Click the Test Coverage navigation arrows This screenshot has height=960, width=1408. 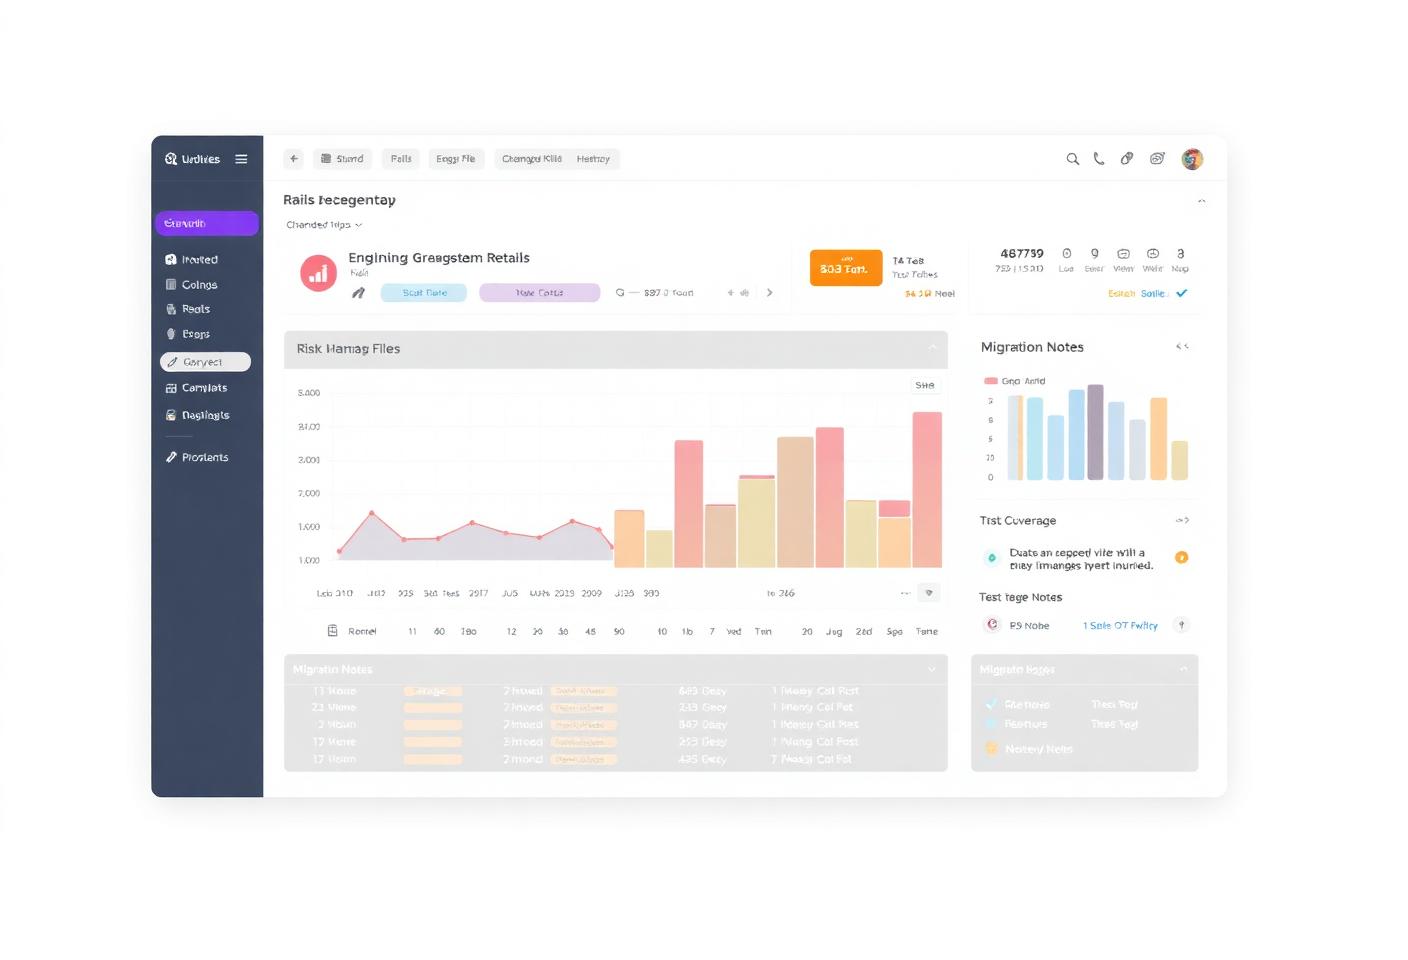coord(1182,520)
